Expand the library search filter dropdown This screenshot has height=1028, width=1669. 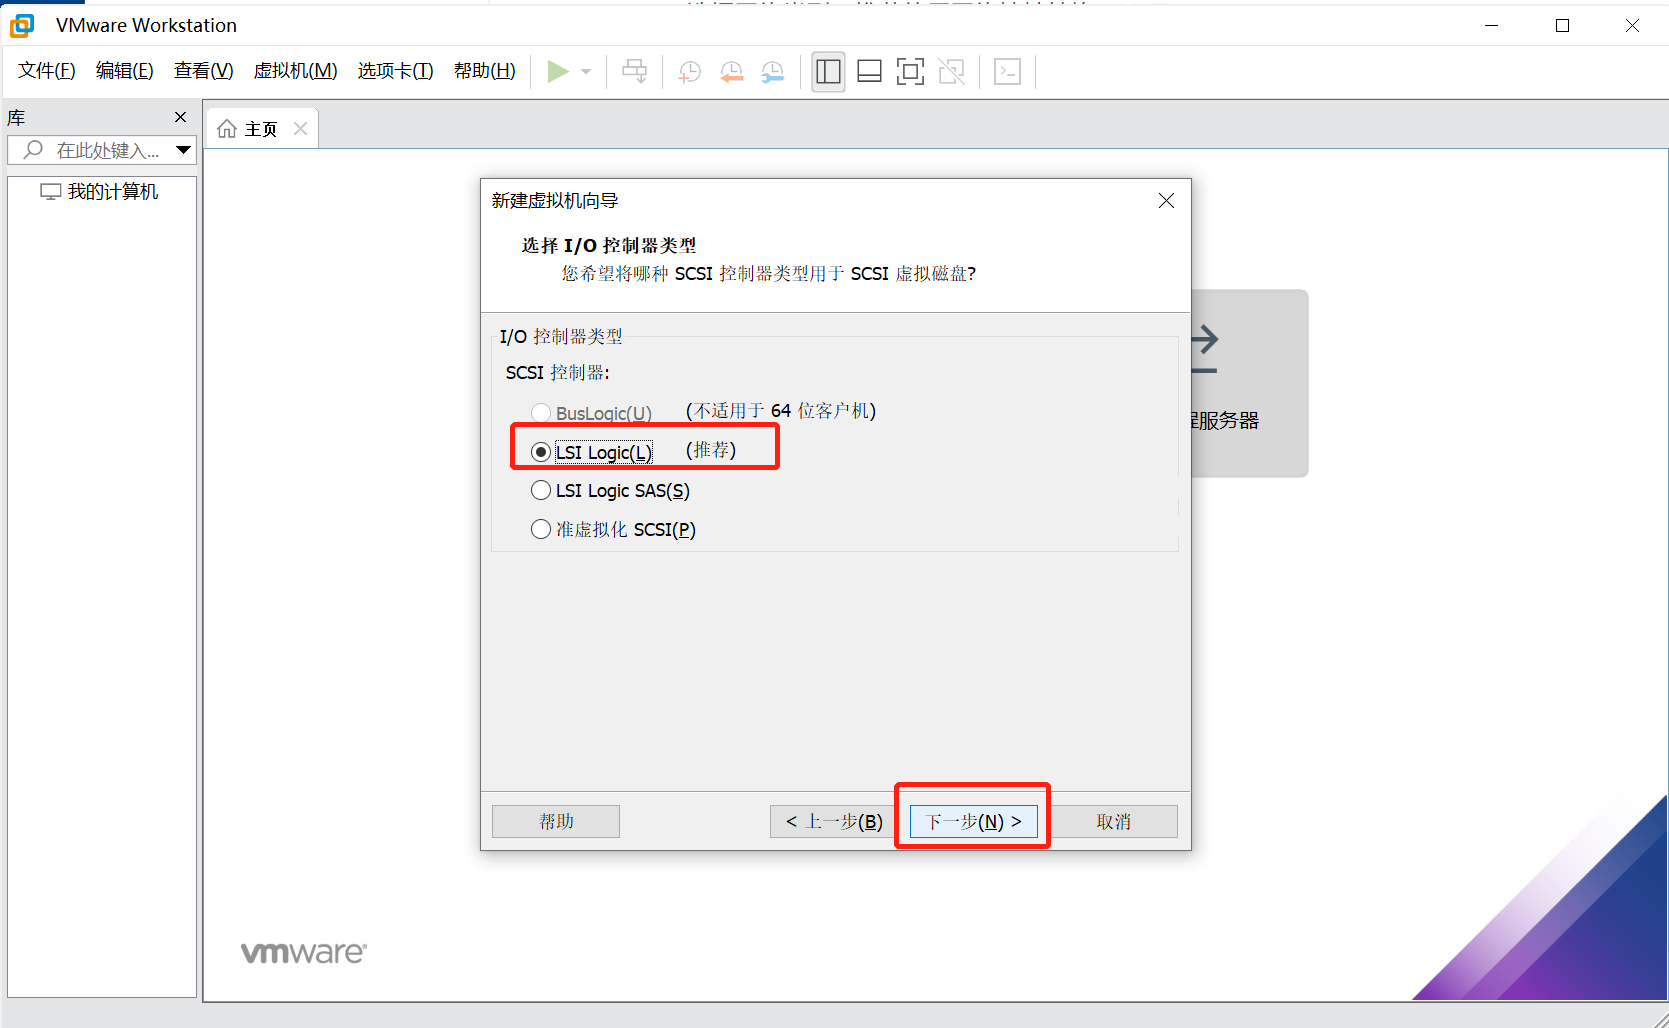coord(183,149)
